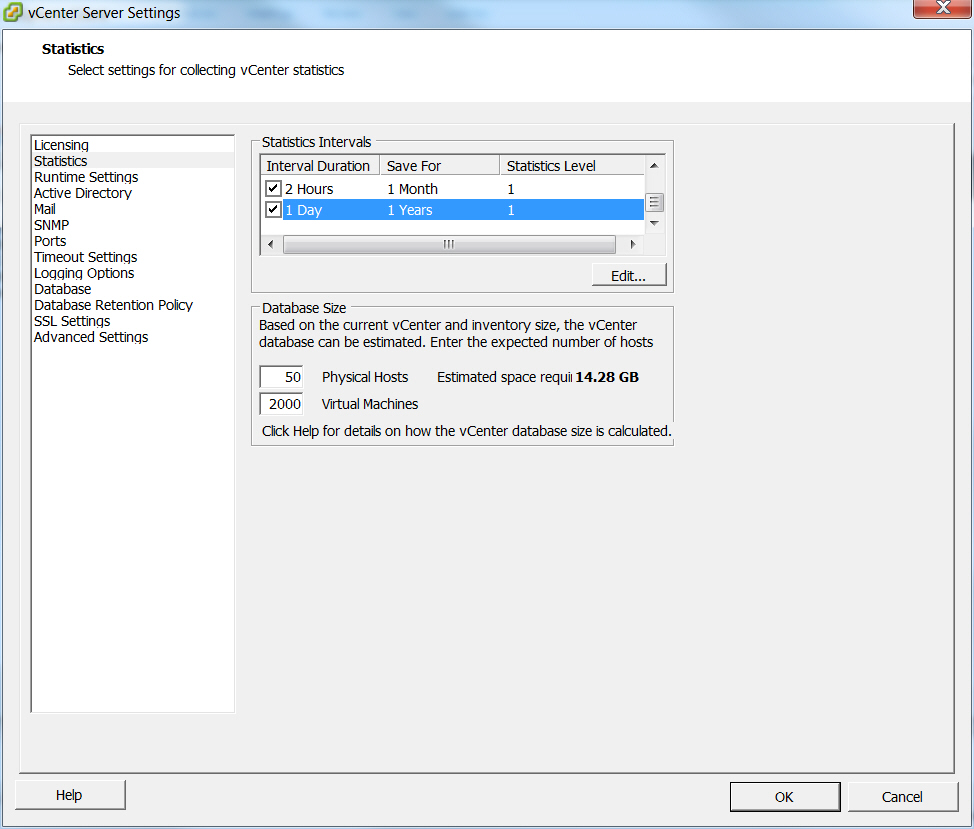Select SNMP in the settings list
974x829 pixels.
[x=52, y=225]
